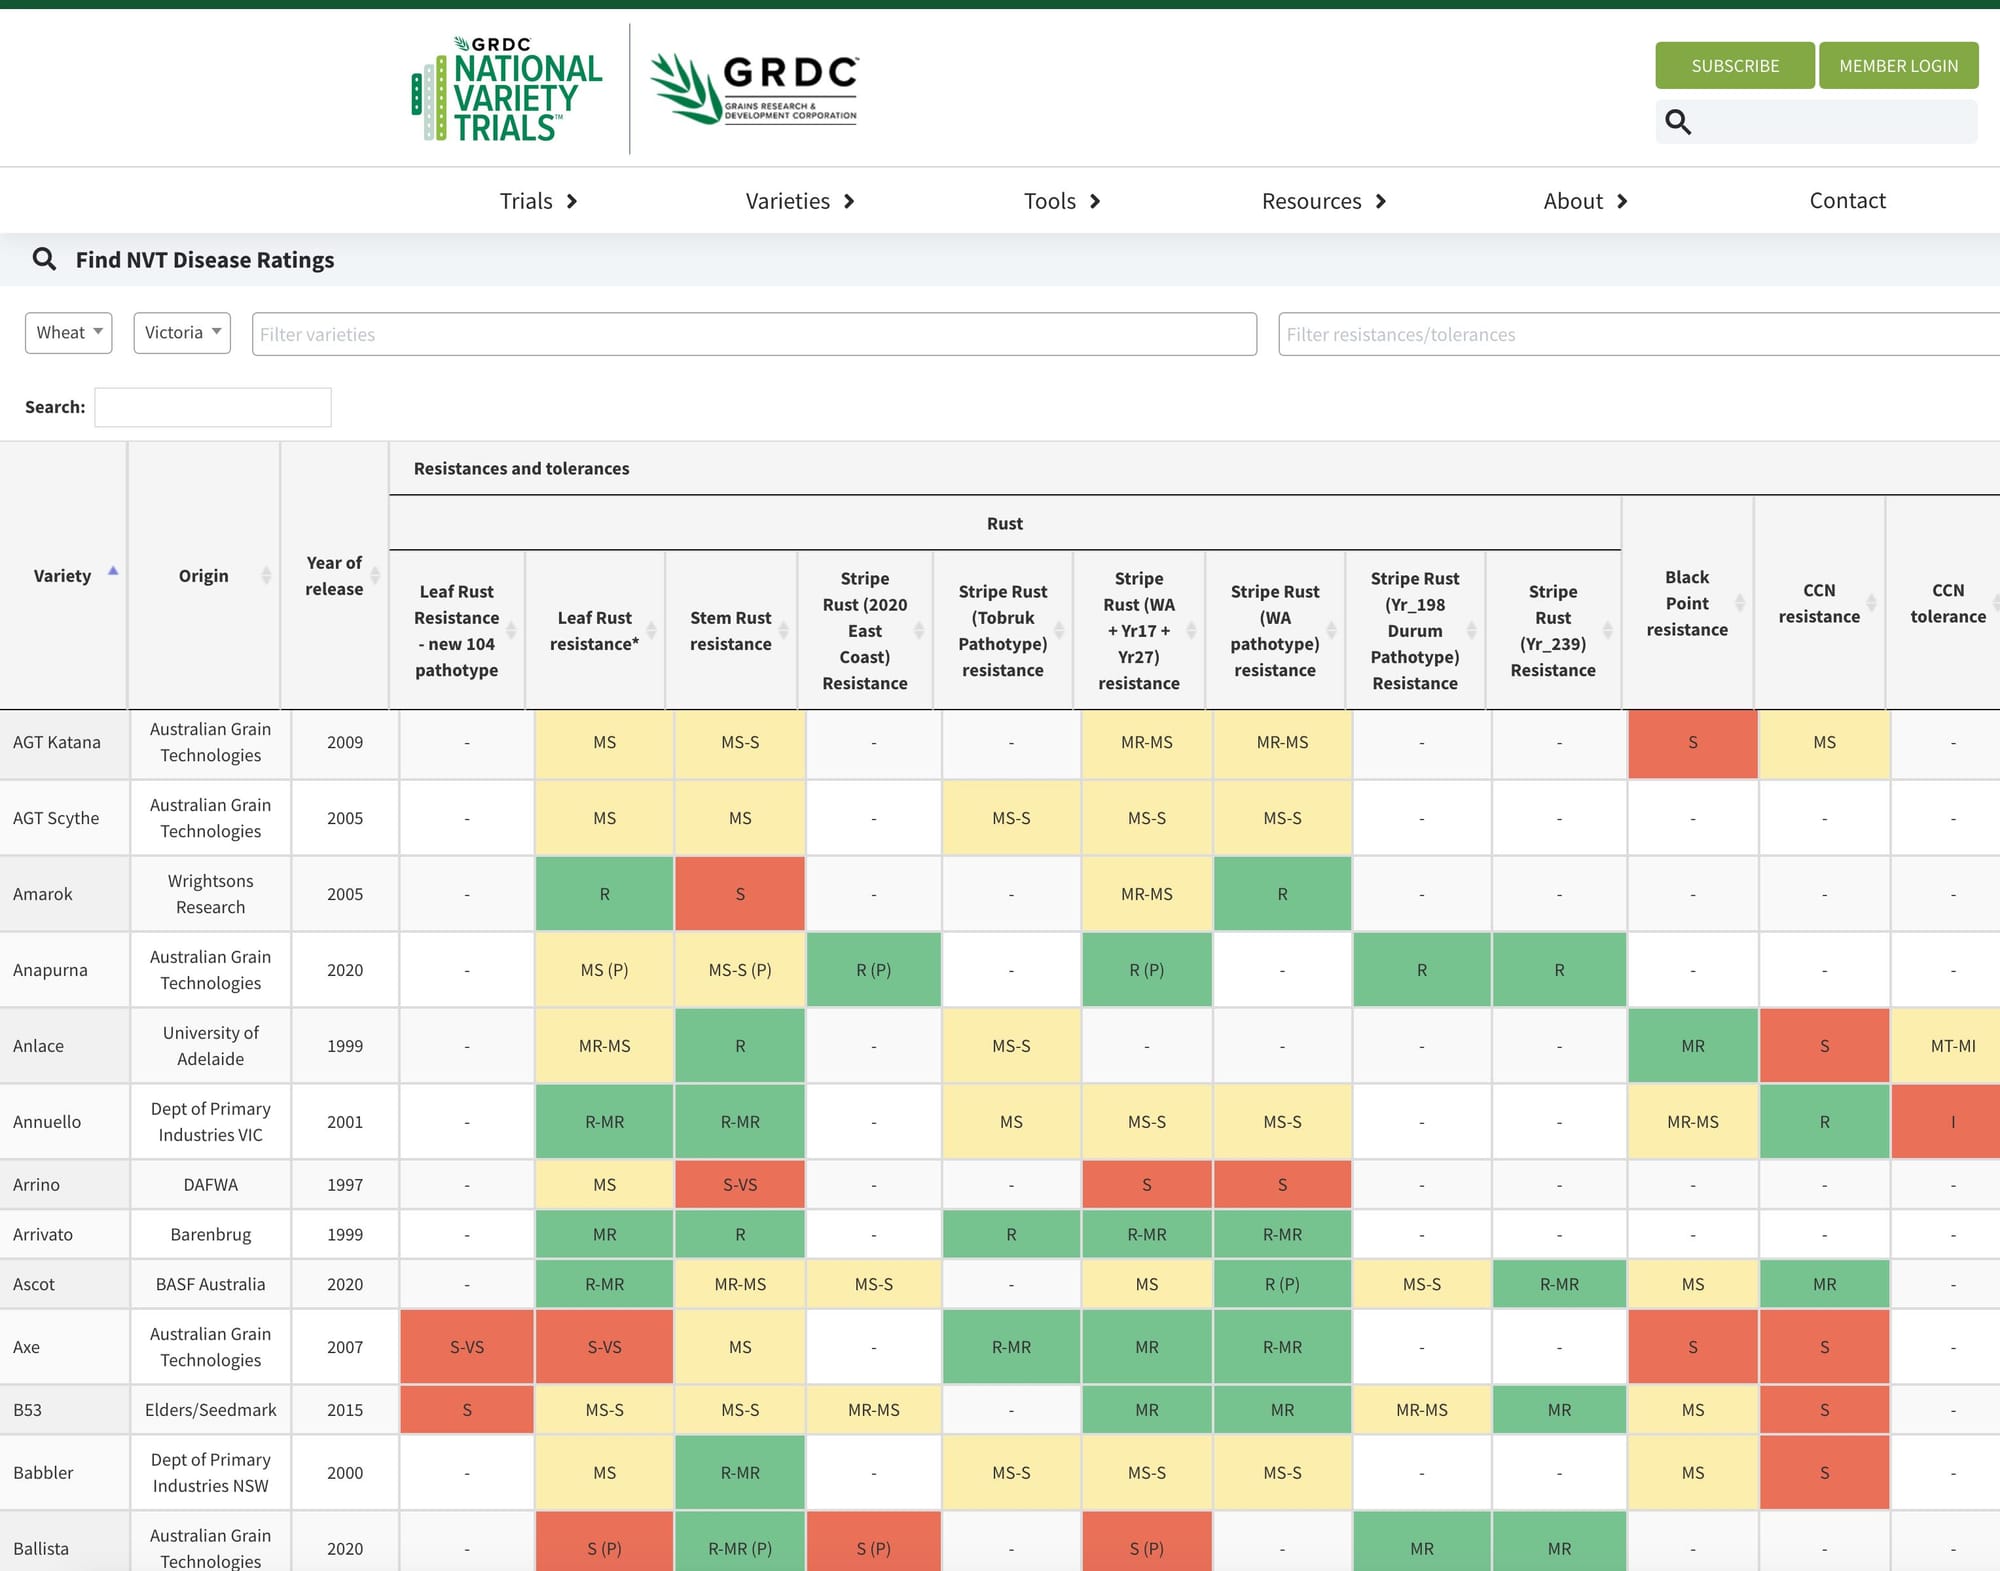Open the Victoria region dropdown
The height and width of the screenshot is (1571, 2000).
(181, 332)
